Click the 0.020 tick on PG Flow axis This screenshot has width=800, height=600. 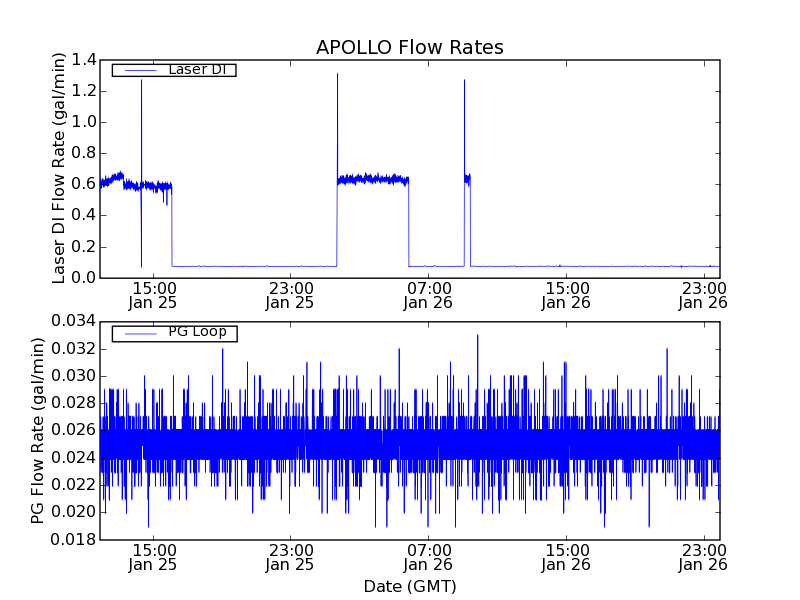click(73, 512)
